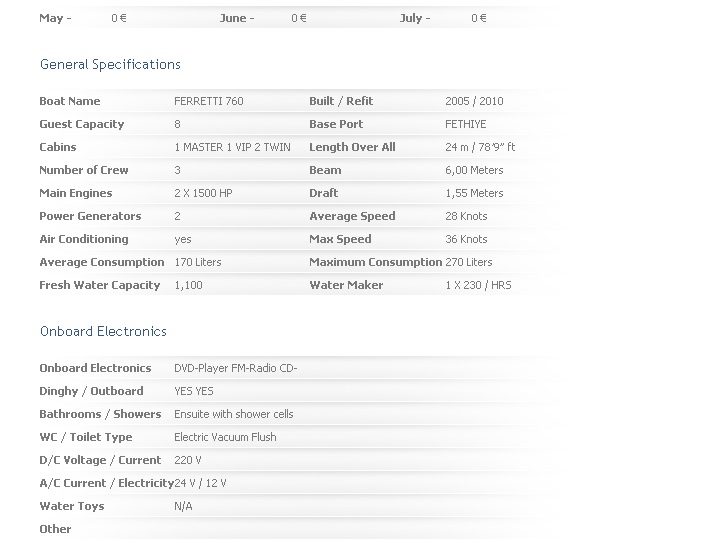Image resolution: width=709 pixels, height=547 pixels.
Task: Click the Average Consumption 170 Liters value
Action: 198,262
